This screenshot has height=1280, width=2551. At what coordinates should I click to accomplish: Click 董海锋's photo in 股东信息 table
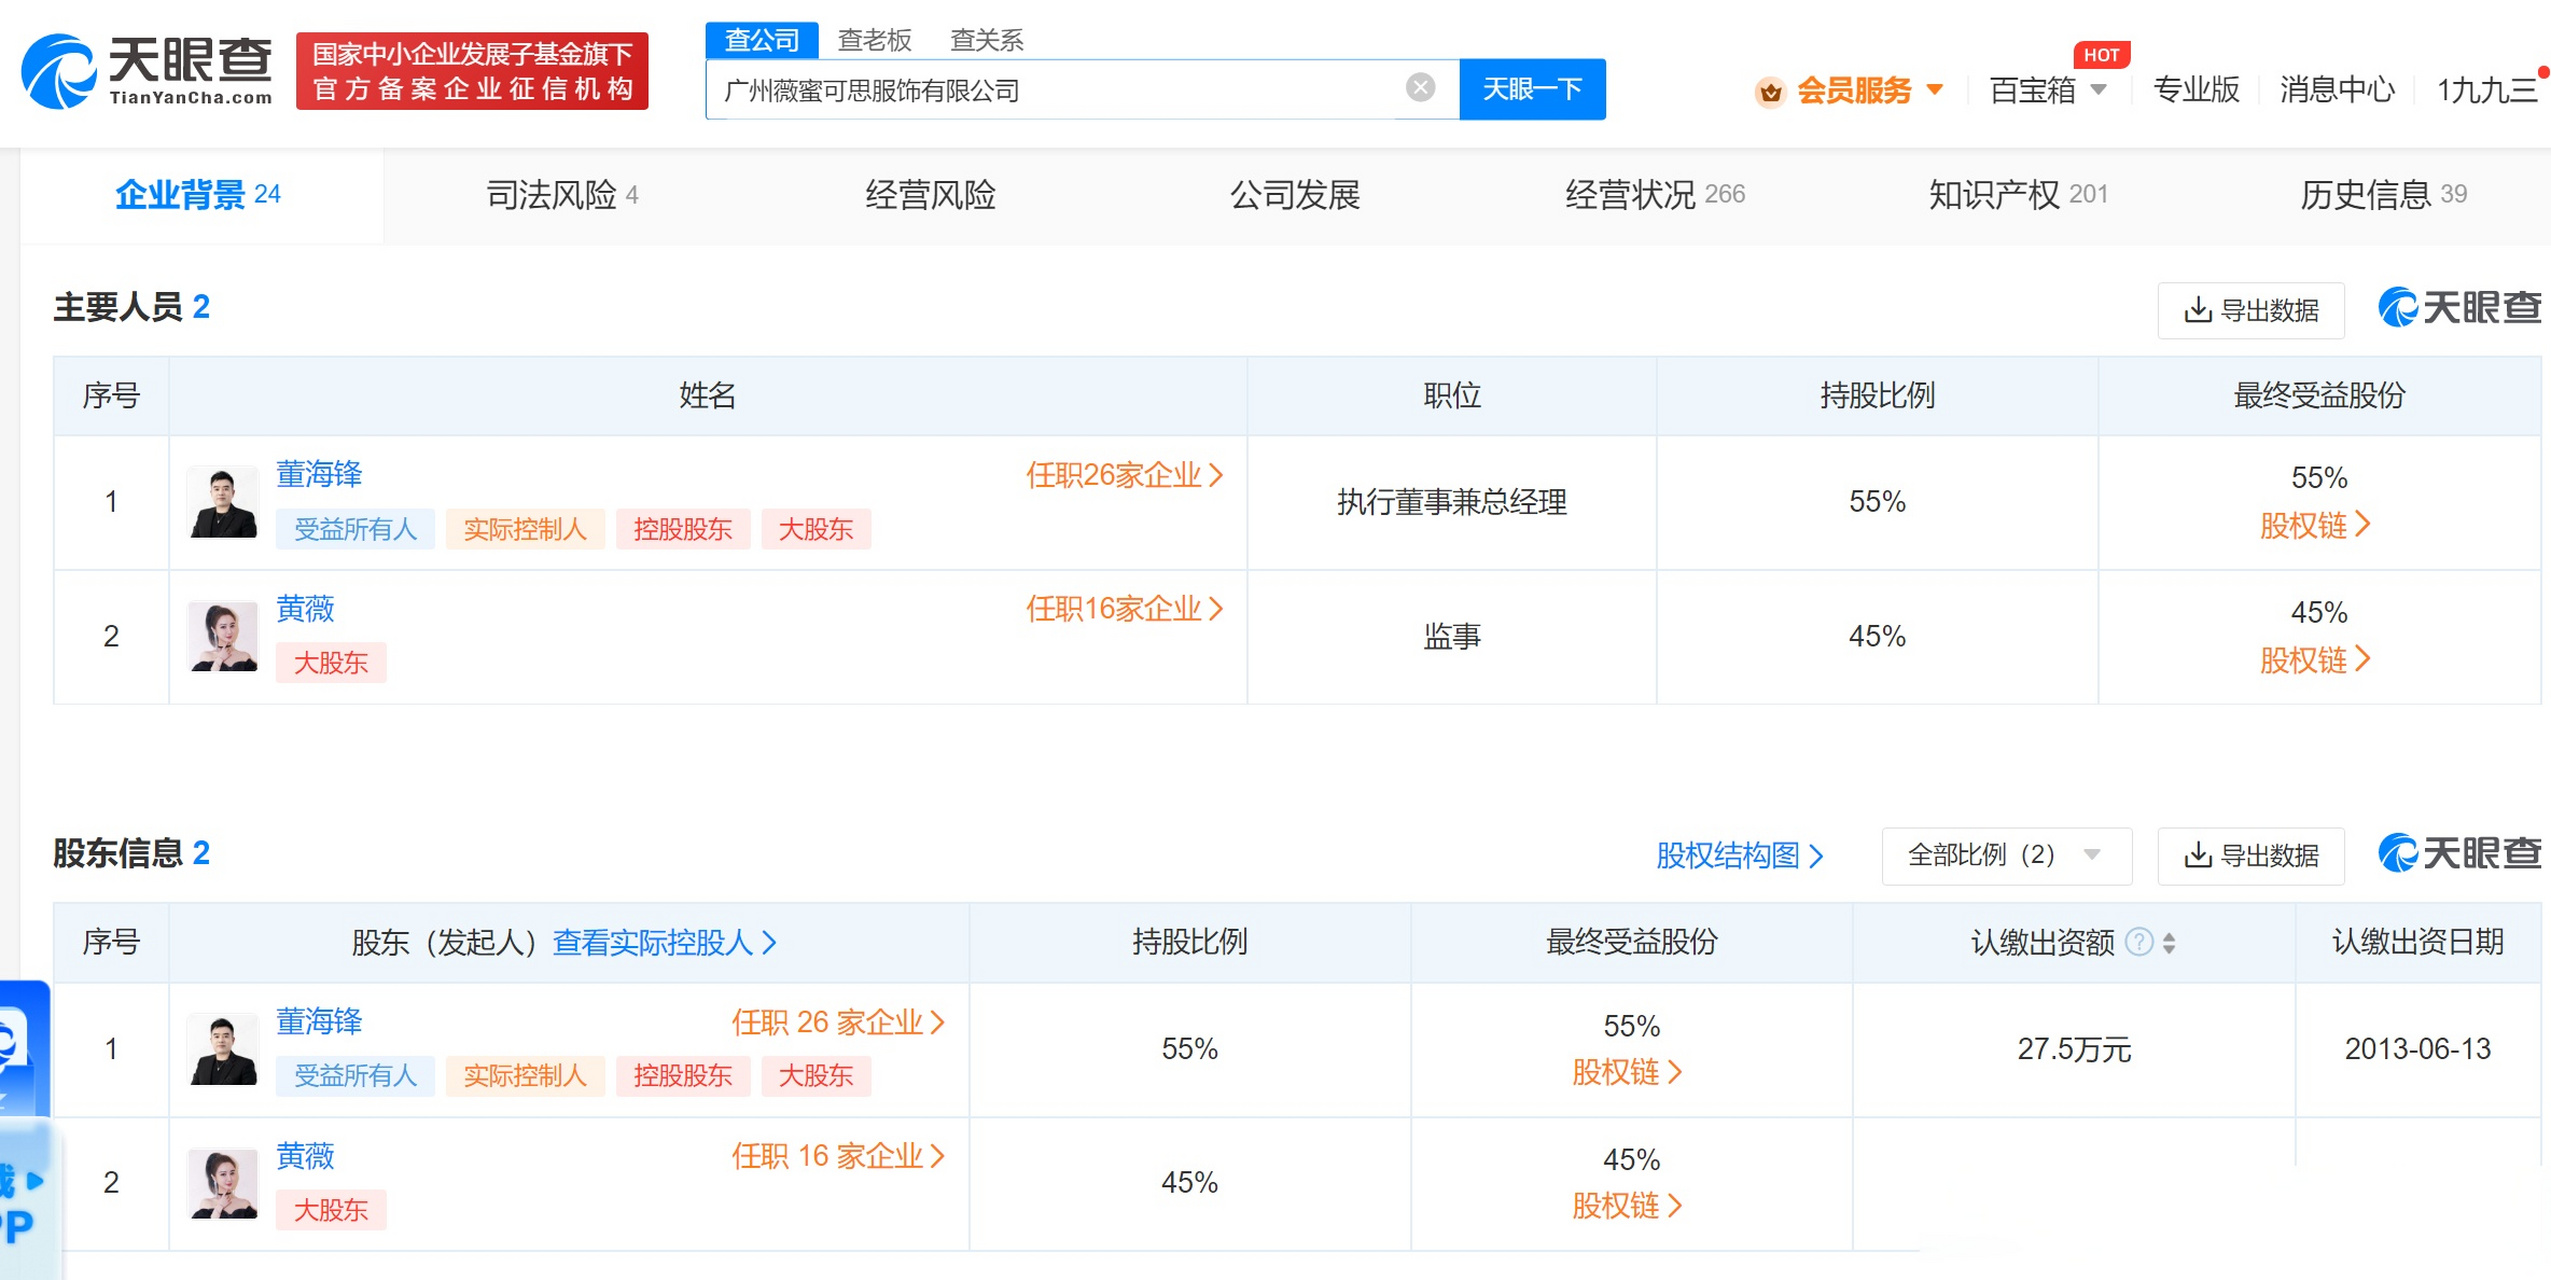click(x=223, y=1049)
